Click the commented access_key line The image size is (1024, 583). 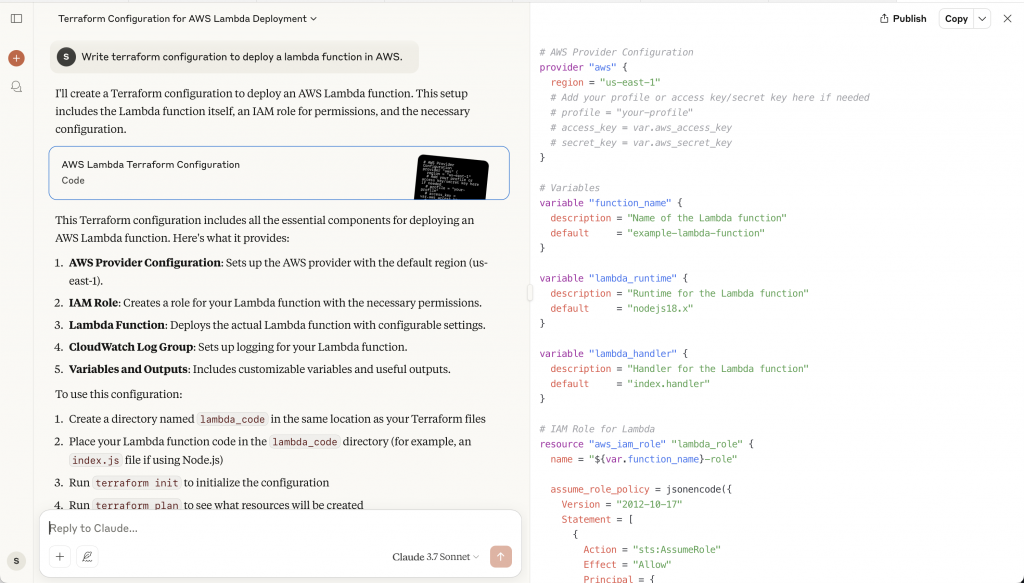pyautogui.click(x=641, y=127)
